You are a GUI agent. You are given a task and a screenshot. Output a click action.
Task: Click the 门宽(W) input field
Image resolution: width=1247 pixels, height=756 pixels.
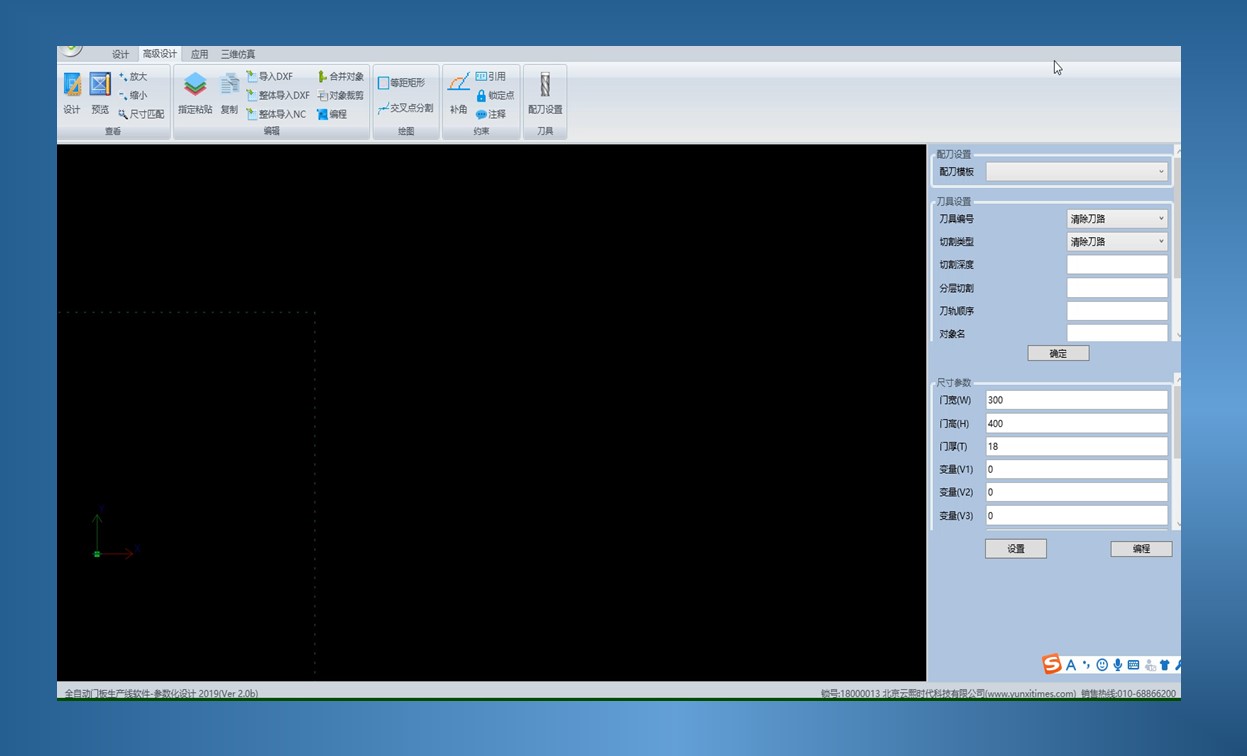tap(1076, 400)
